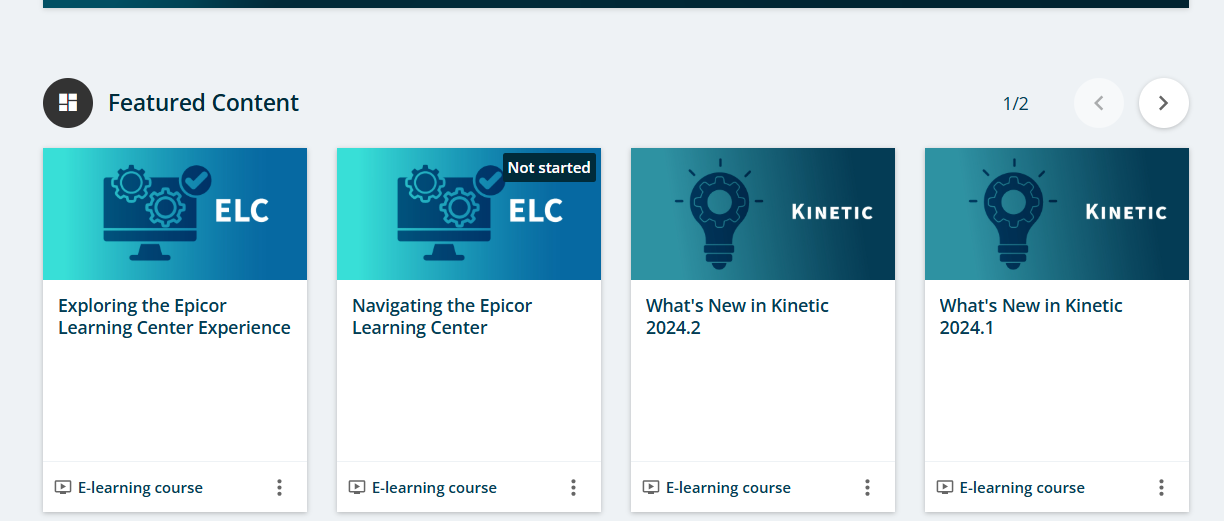Click the Not started status badge

point(549,168)
